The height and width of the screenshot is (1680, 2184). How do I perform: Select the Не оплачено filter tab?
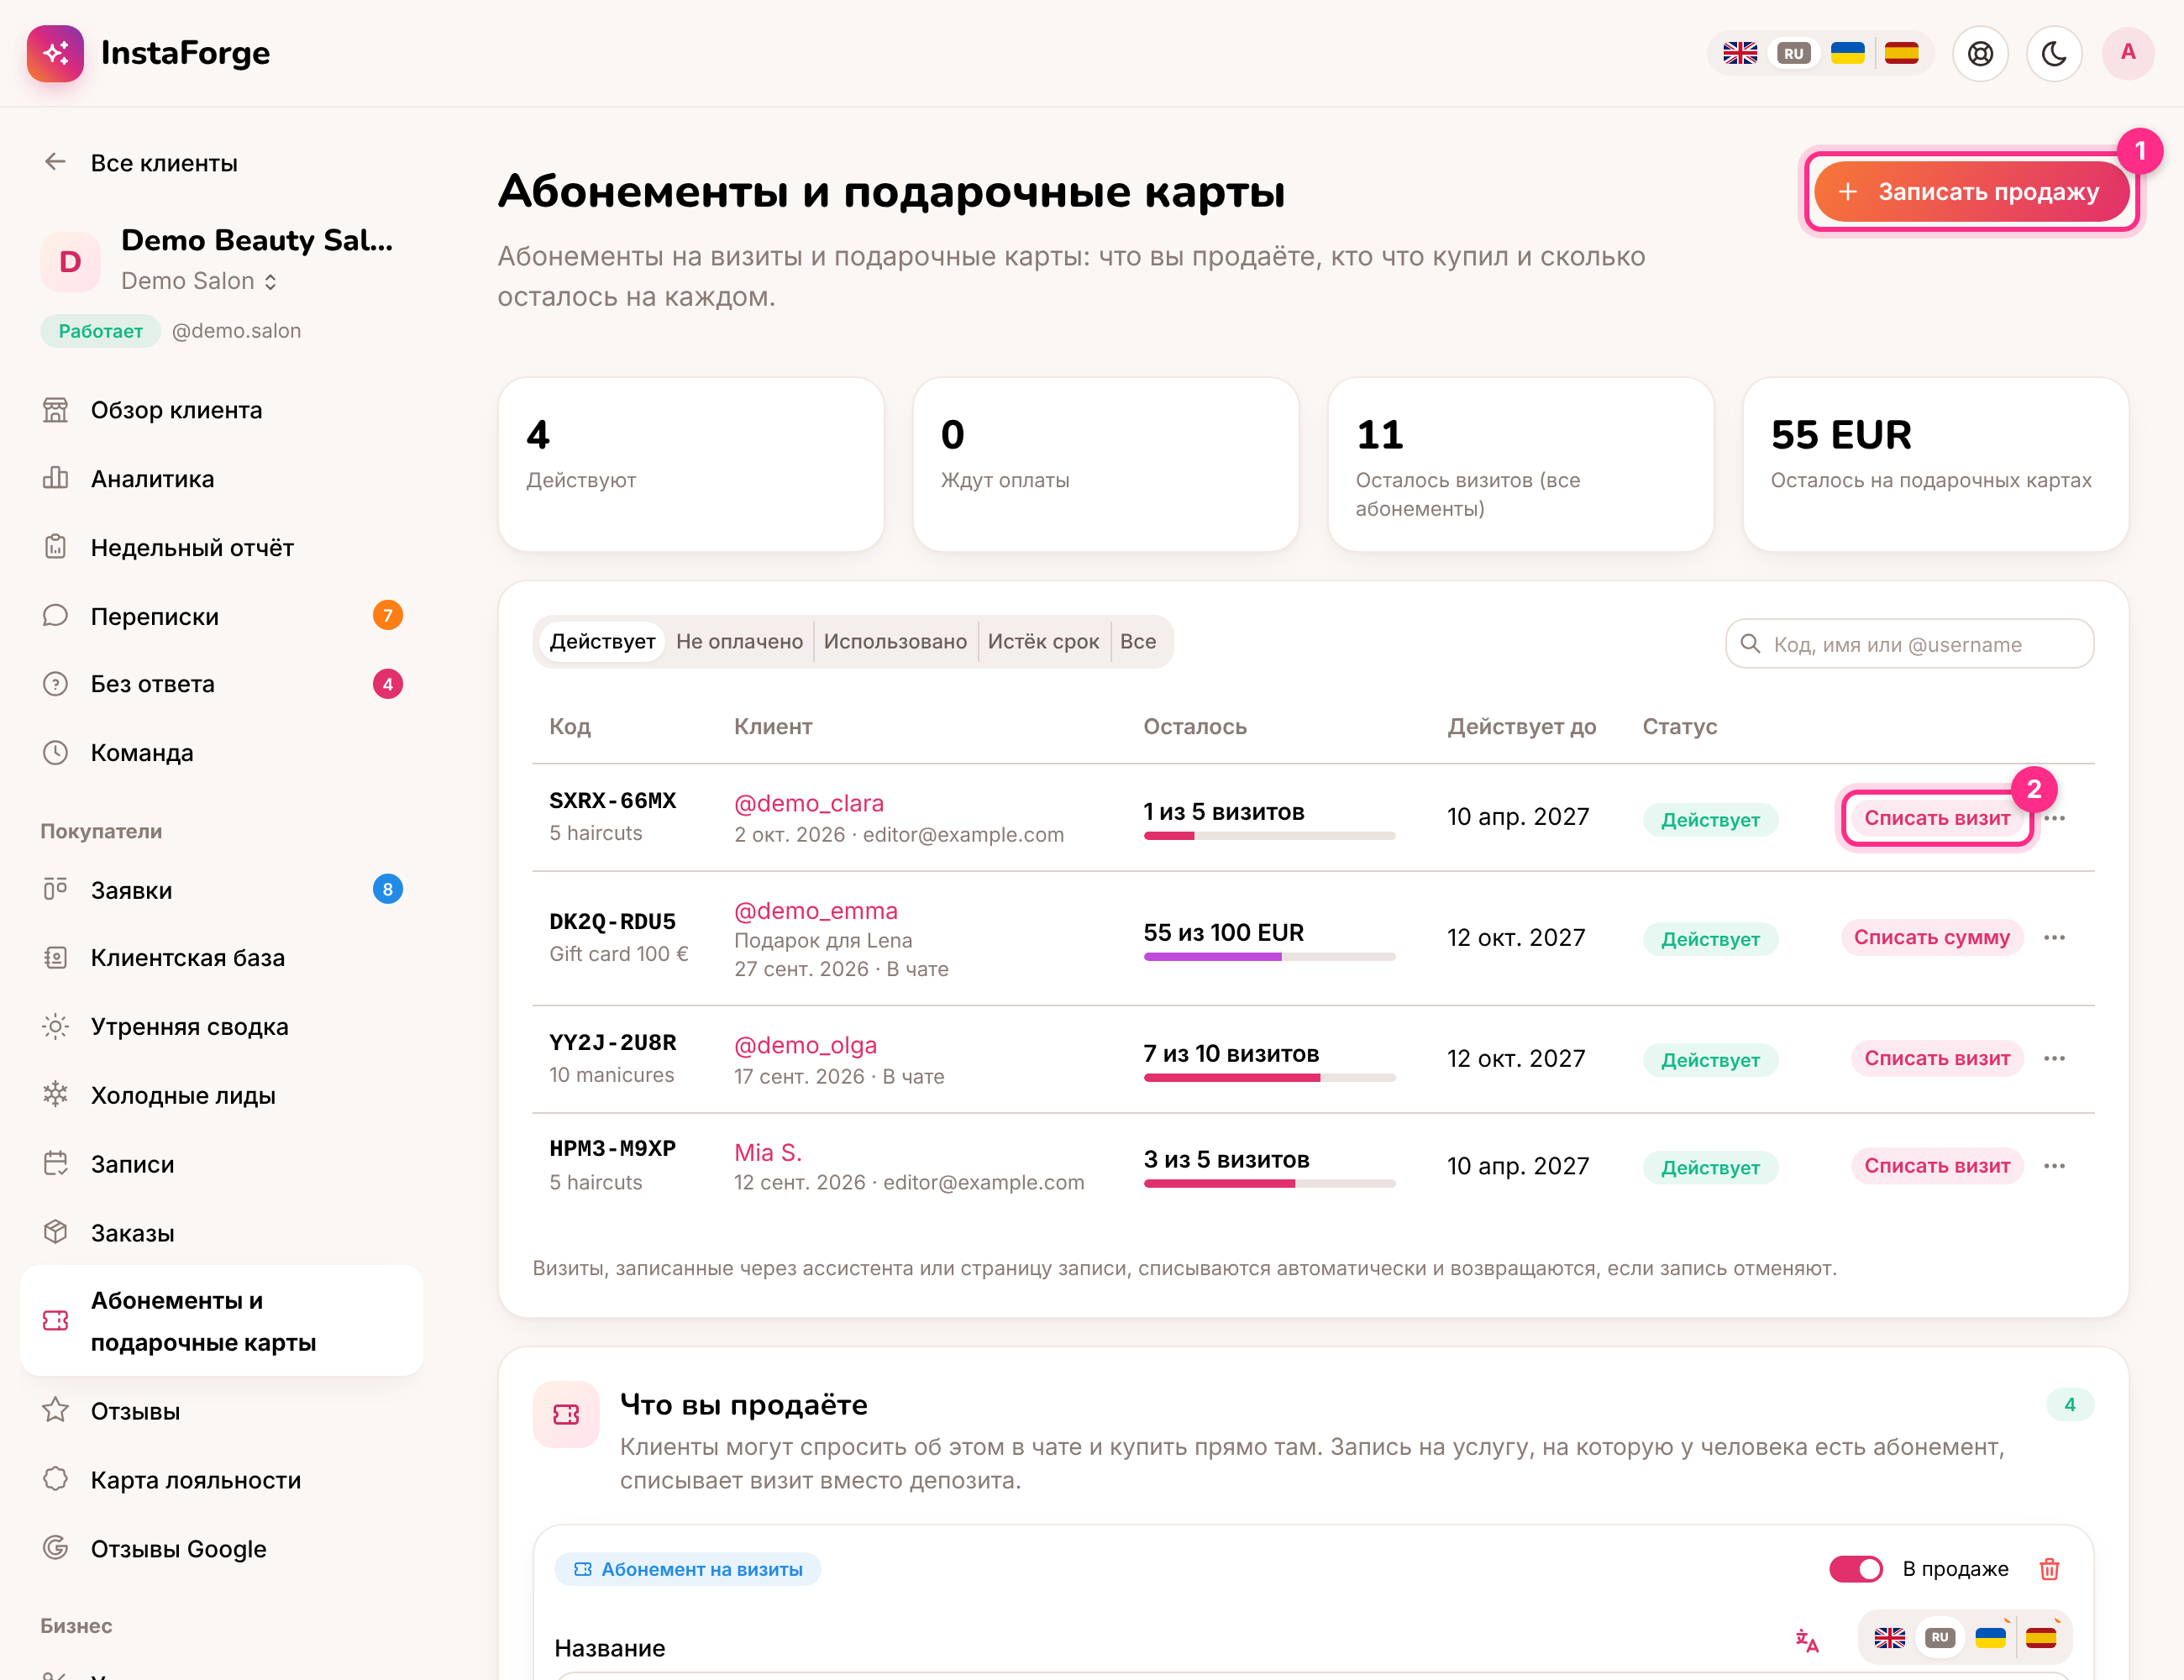(x=739, y=642)
